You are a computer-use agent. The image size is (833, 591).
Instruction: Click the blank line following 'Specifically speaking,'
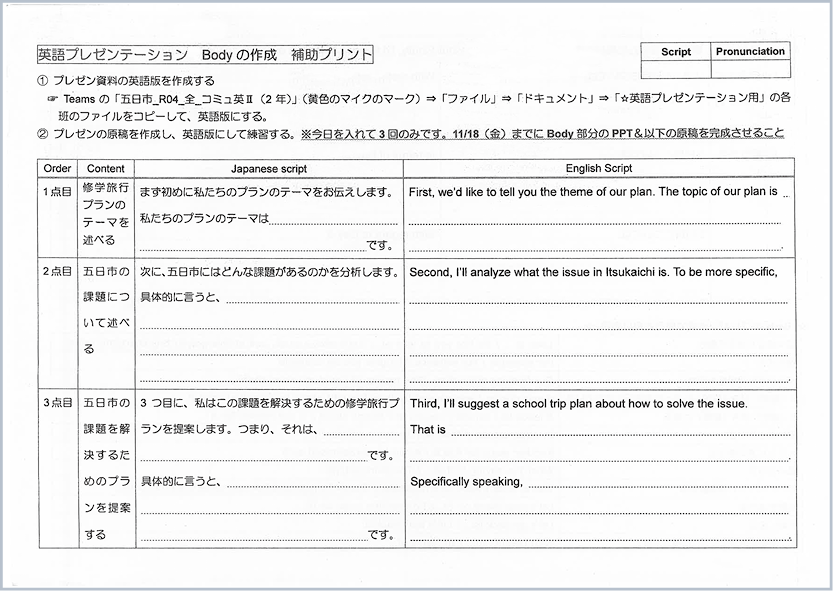[659, 486]
